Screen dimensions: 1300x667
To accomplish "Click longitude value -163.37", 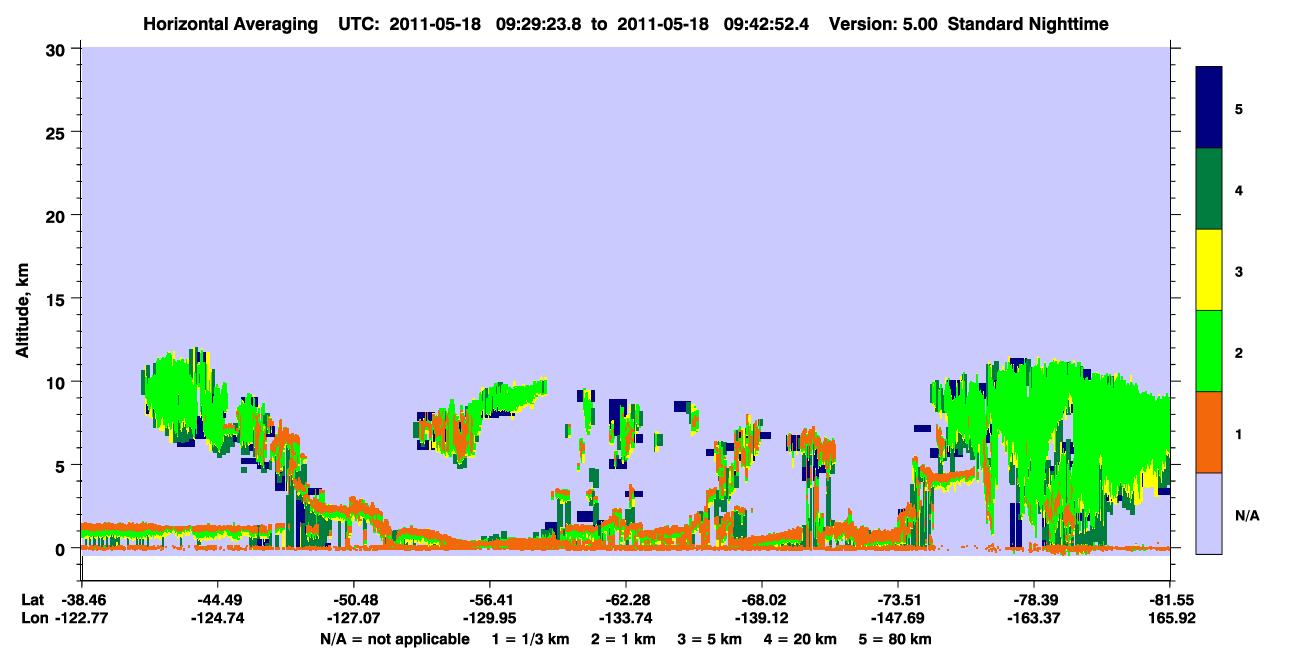I will [1034, 618].
